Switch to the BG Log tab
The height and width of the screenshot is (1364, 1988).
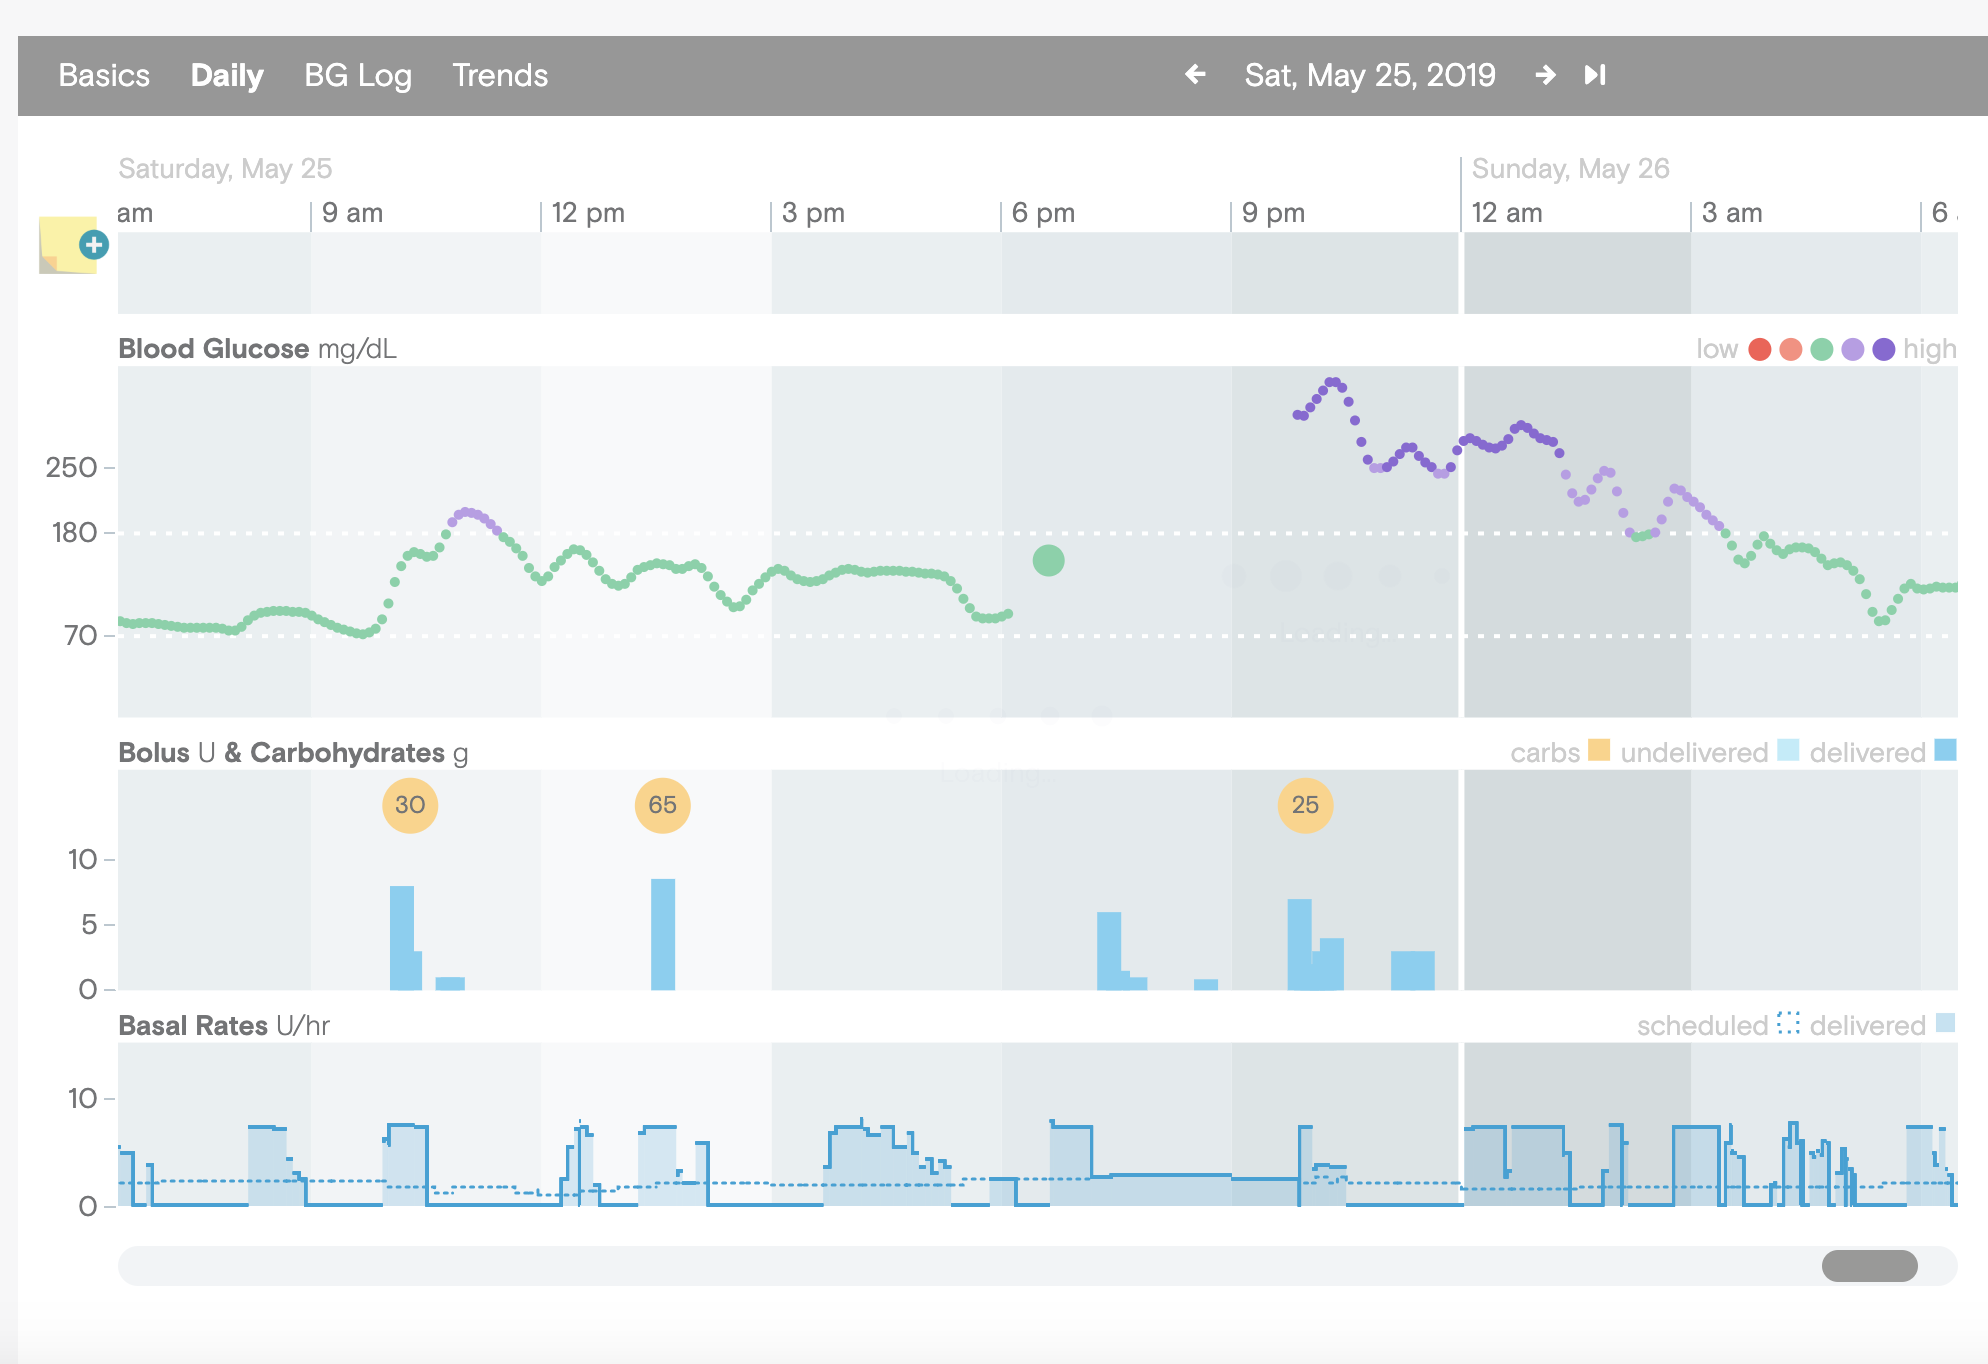point(357,76)
